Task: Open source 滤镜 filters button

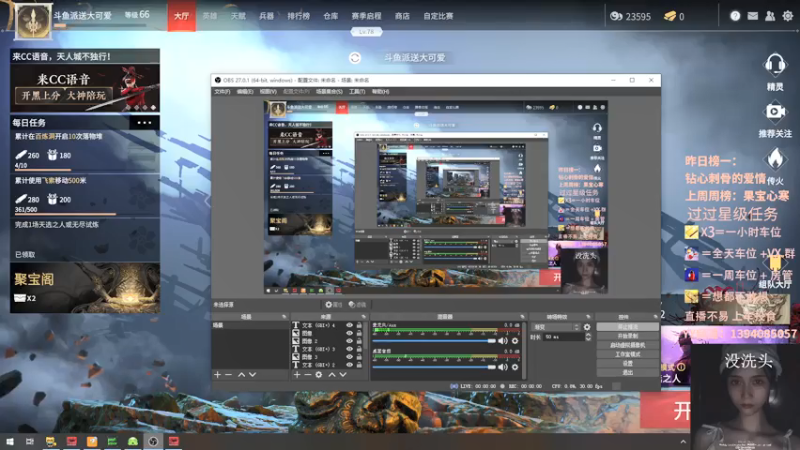Action: click(x=358, y=305)
